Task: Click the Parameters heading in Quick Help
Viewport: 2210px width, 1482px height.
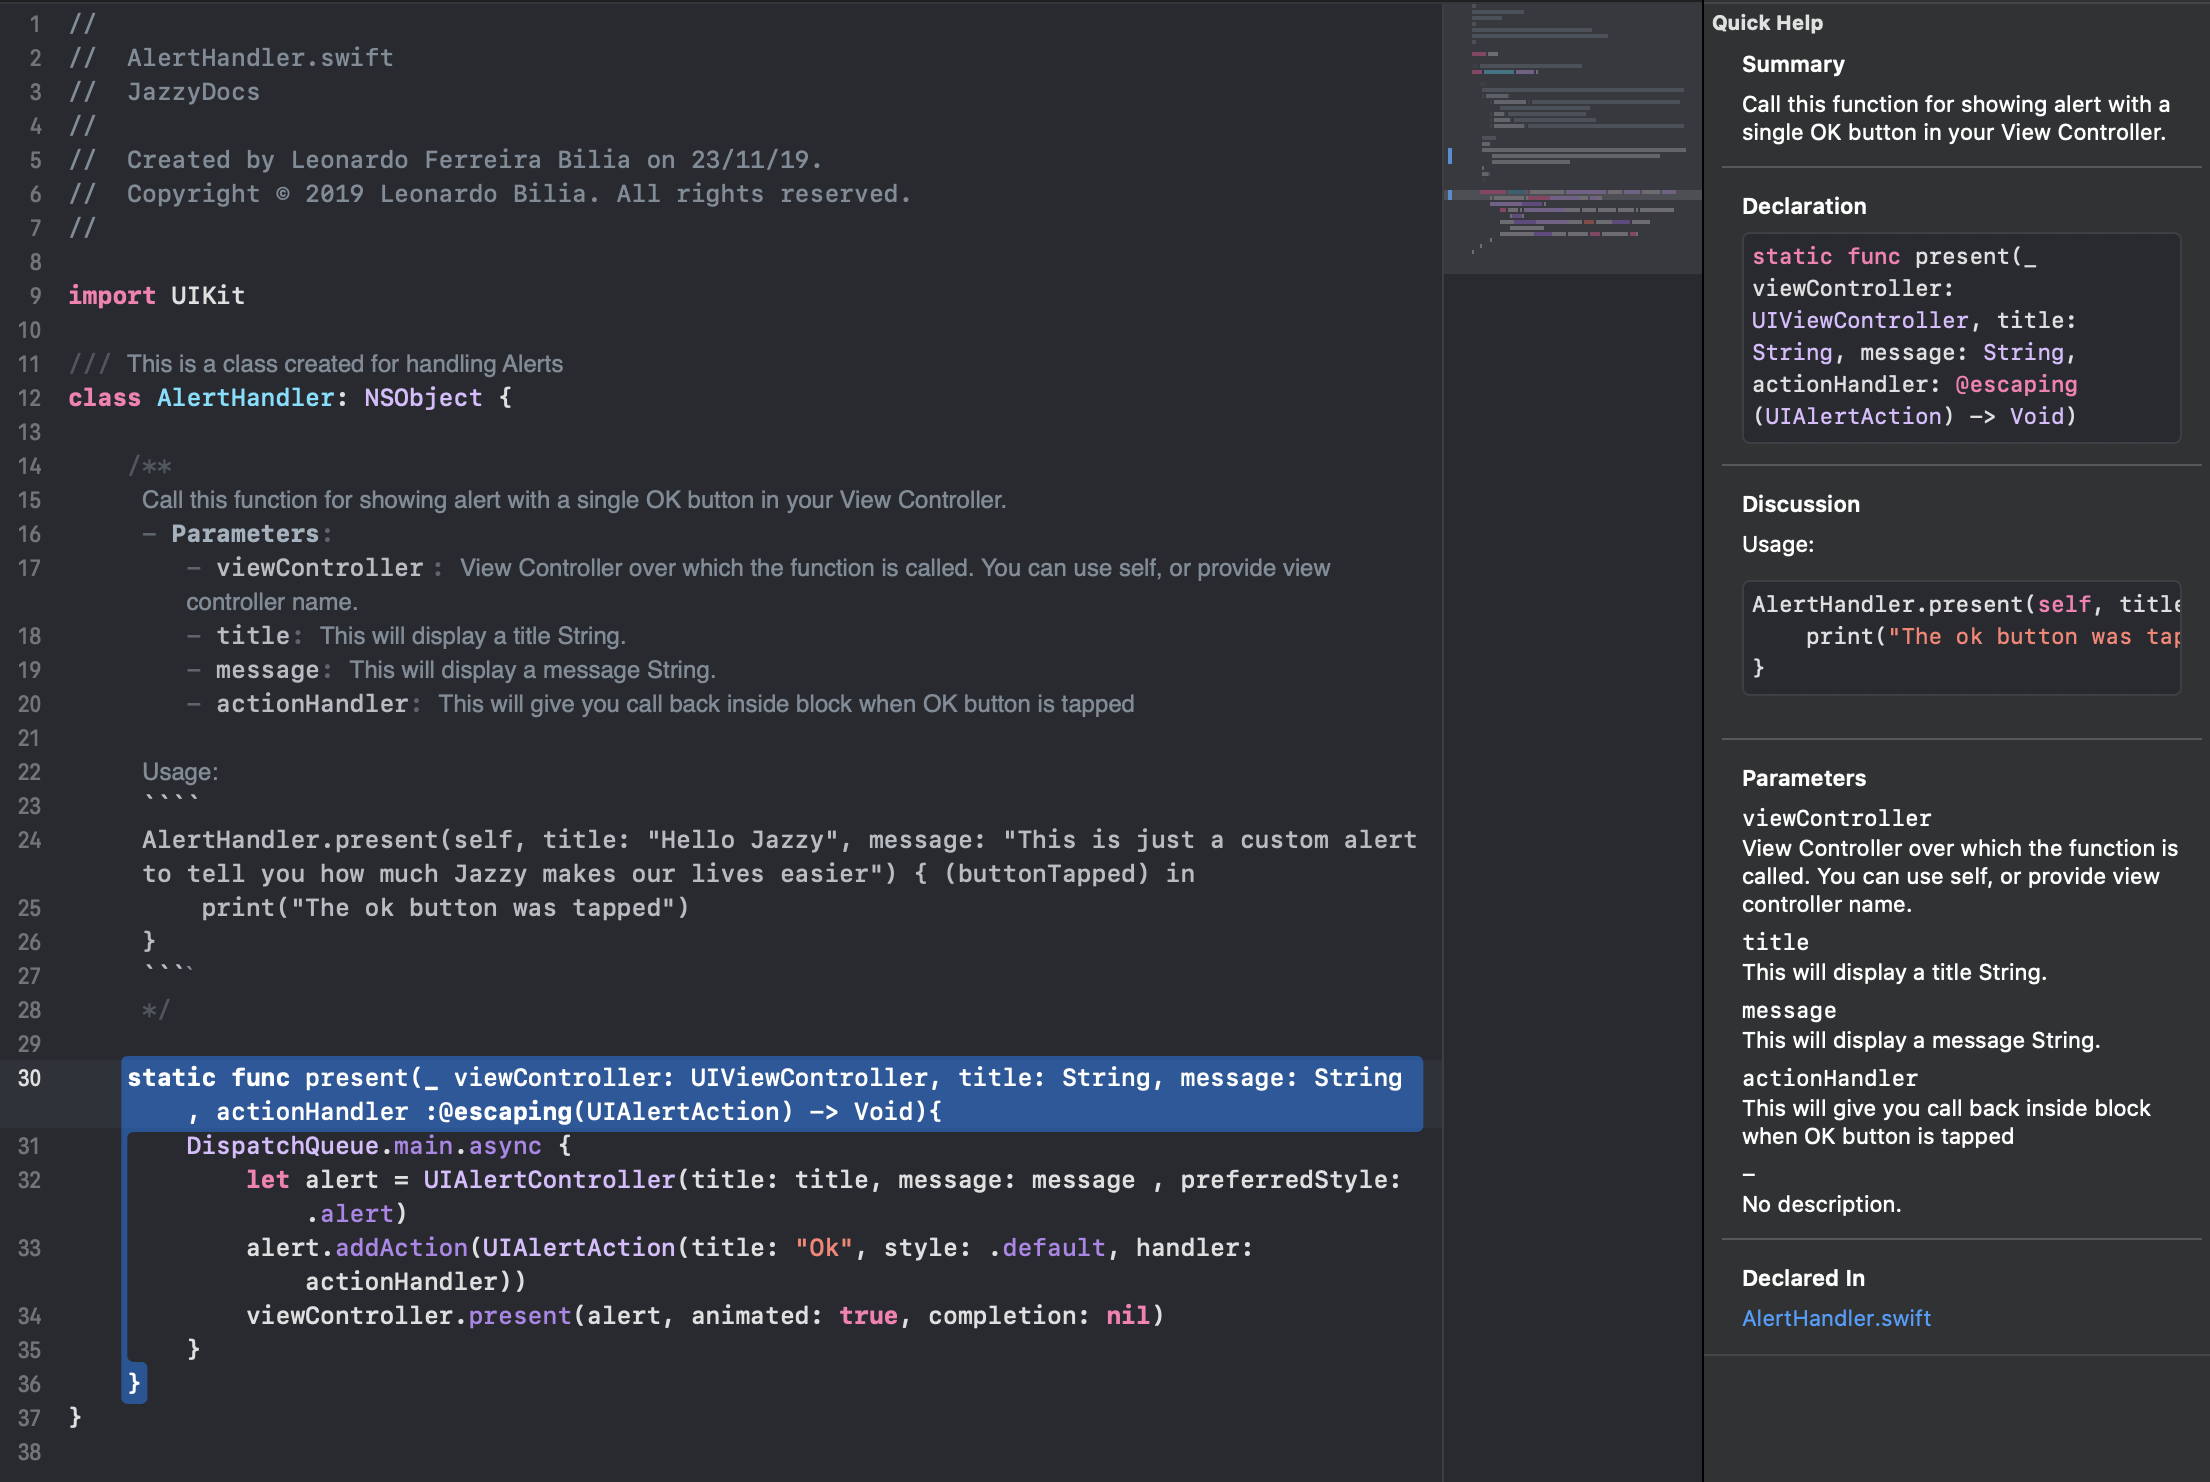Action: click(1803, 778)
